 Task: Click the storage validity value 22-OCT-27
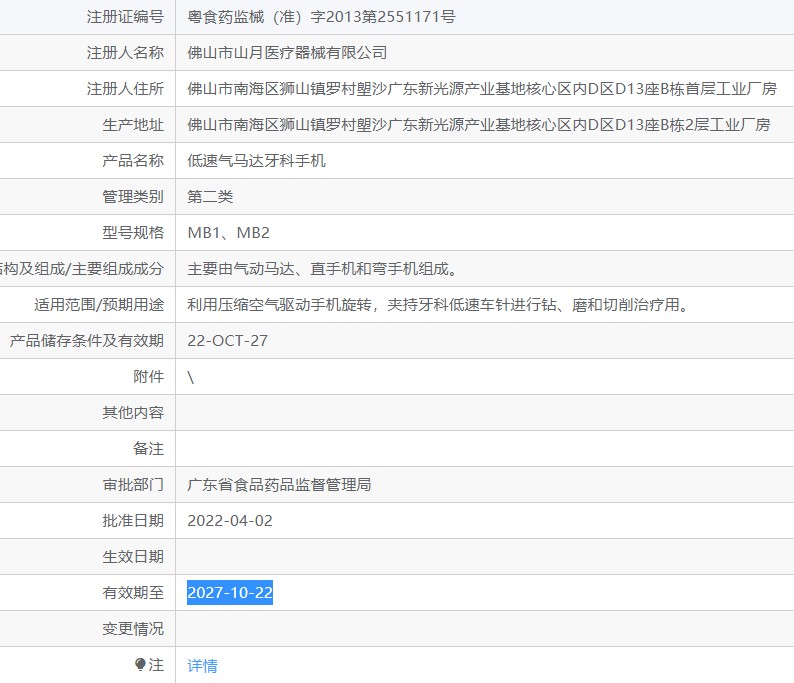click(x=227, y=341)
